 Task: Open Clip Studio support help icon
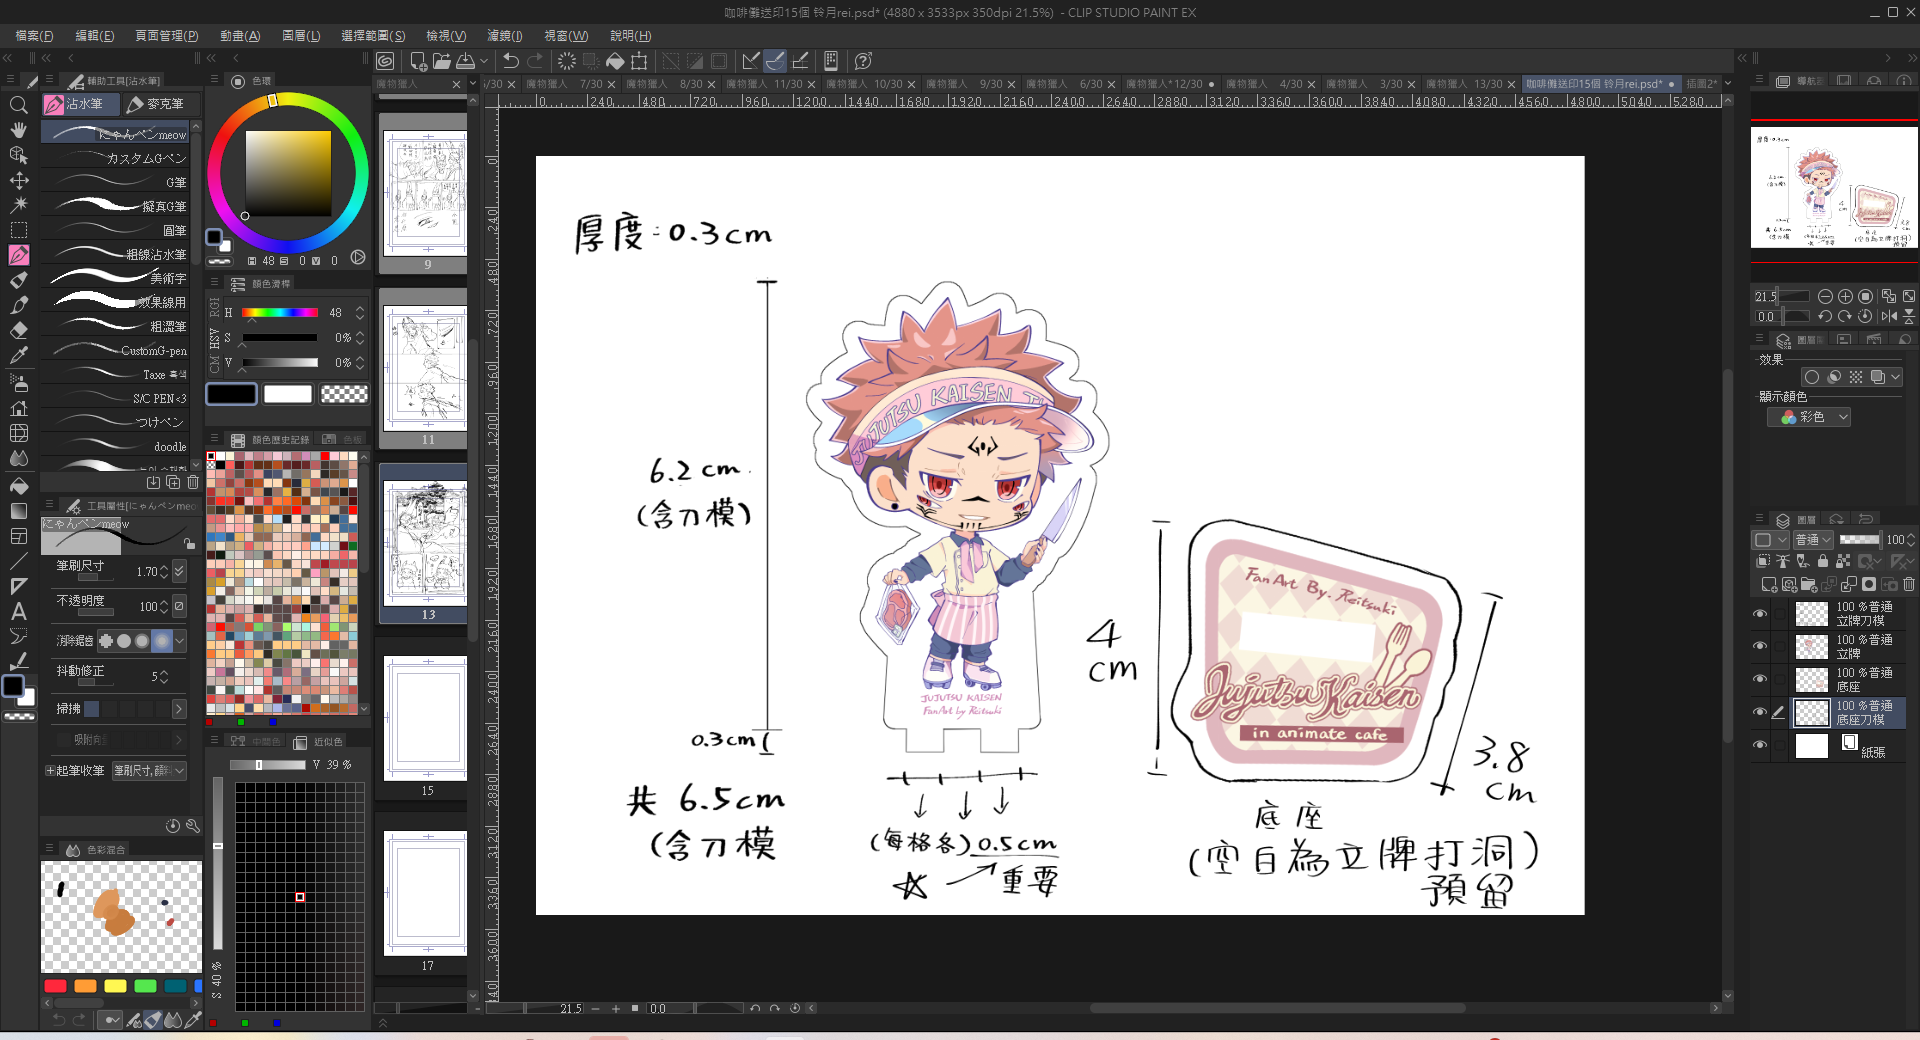[864, 61]
